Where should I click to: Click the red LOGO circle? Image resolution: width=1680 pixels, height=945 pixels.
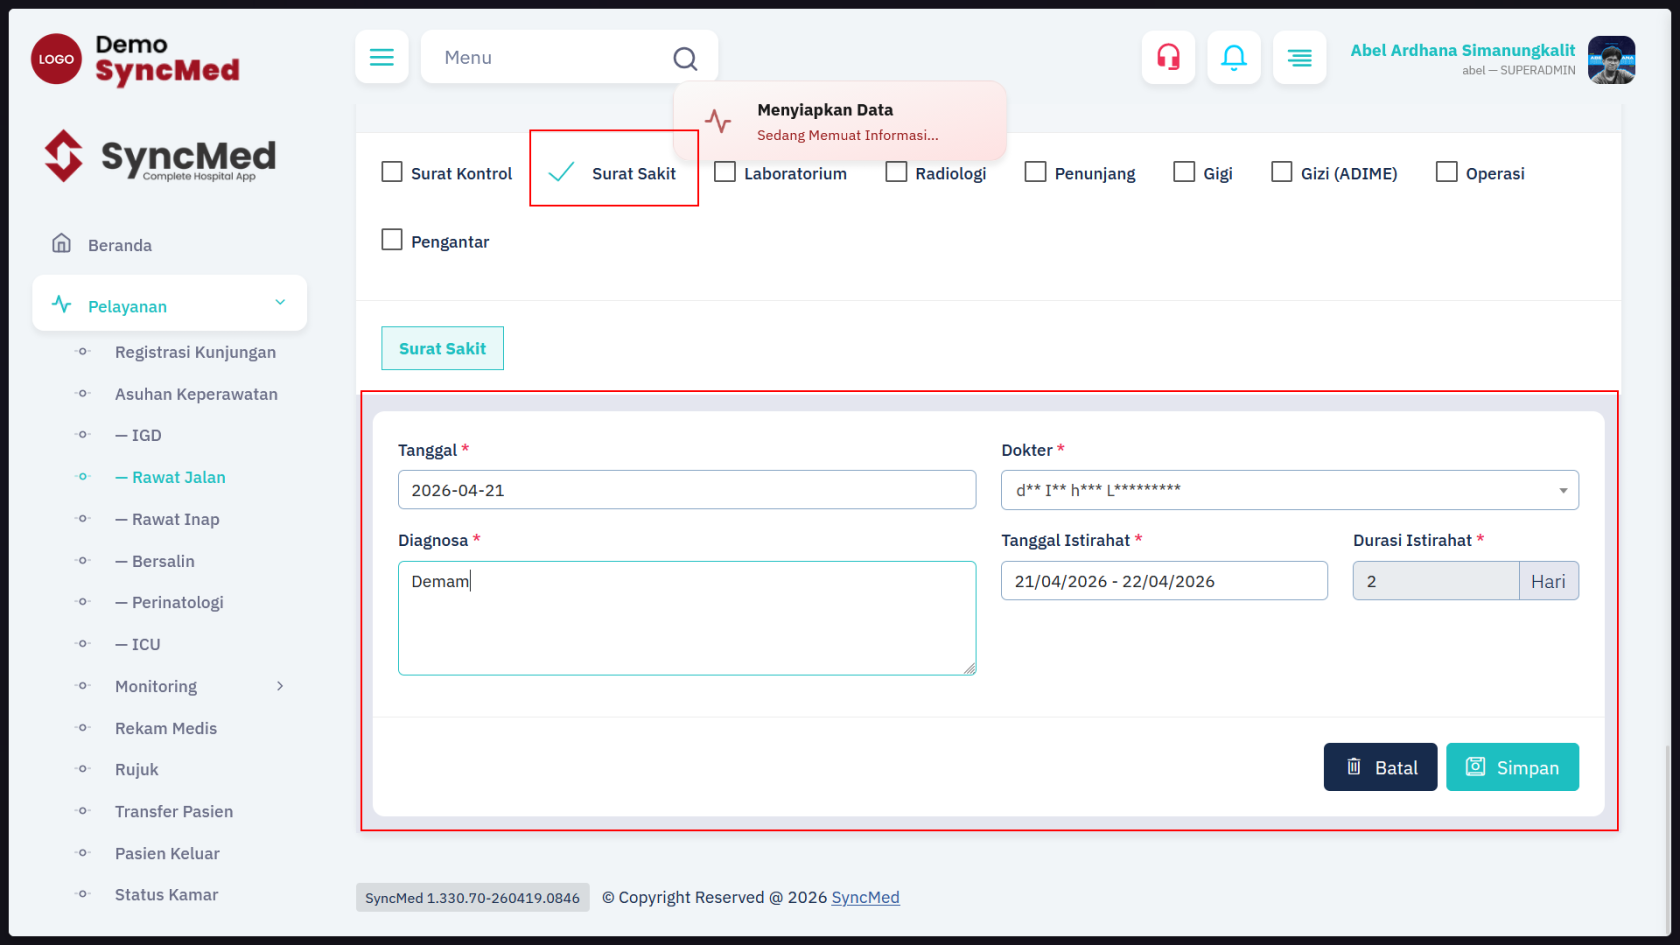pyautogui.click(x=56, y=59)
